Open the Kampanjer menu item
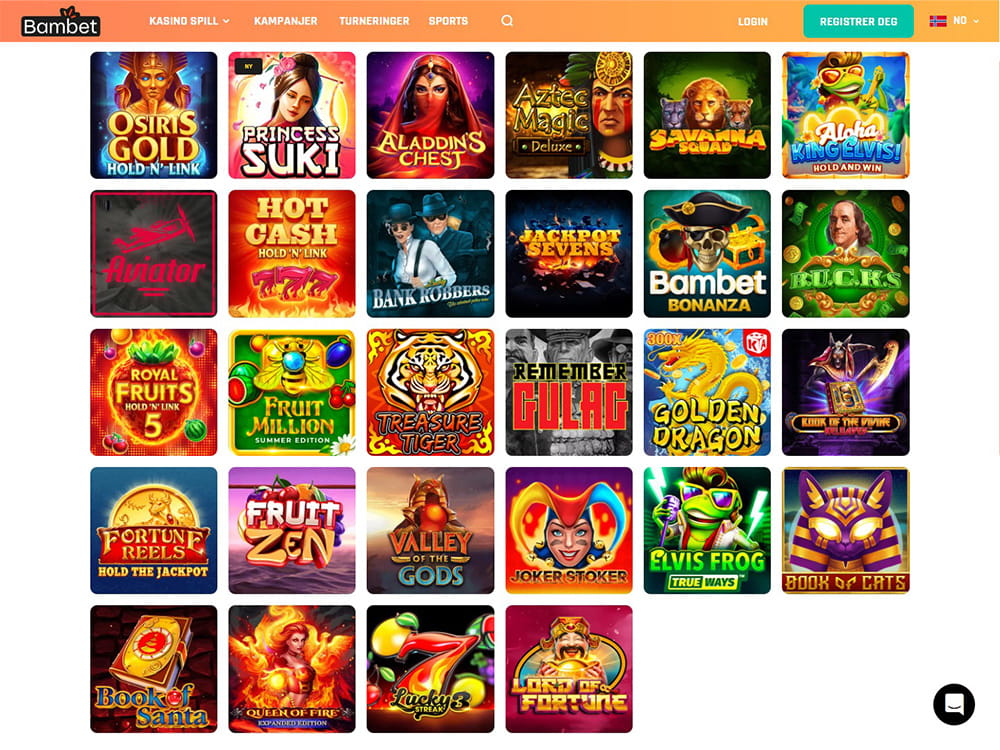This screenshot has height=750, width=1000. point(285,21)
